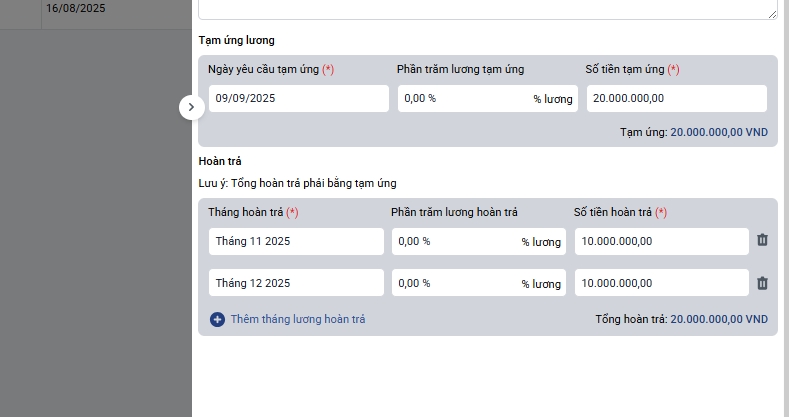Click the plus icon to add repayment month
The image size is (789, 417).
(x=218, y=319)
